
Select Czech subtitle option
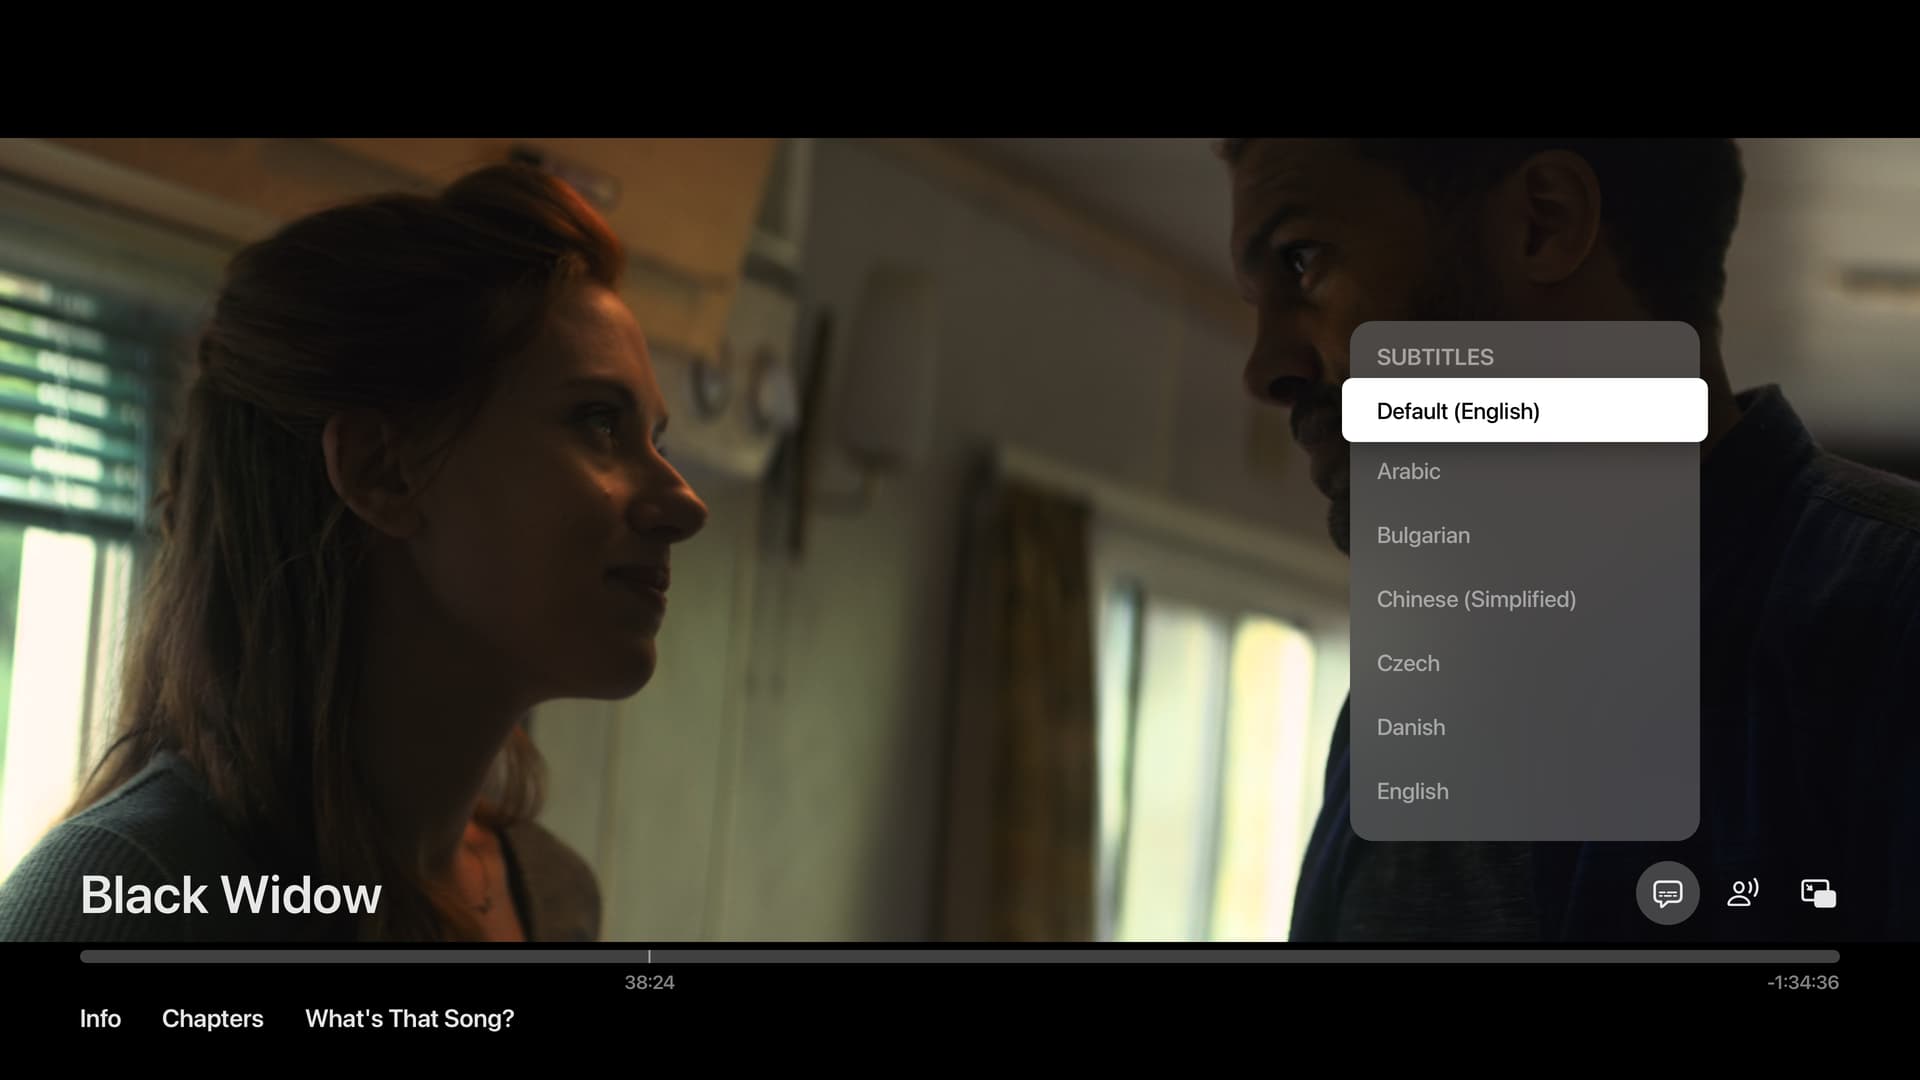tap(1408, 663)
